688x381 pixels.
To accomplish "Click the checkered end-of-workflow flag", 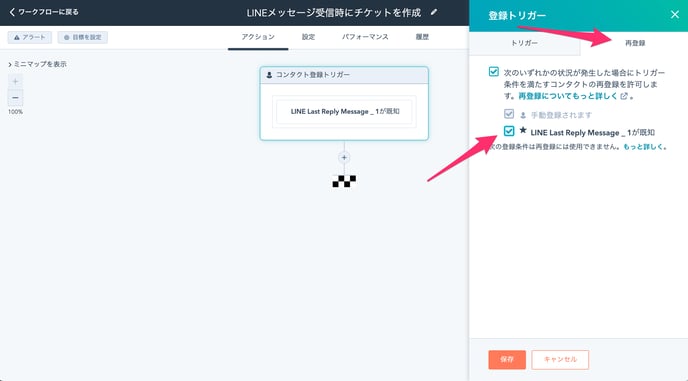I will 344,181.
